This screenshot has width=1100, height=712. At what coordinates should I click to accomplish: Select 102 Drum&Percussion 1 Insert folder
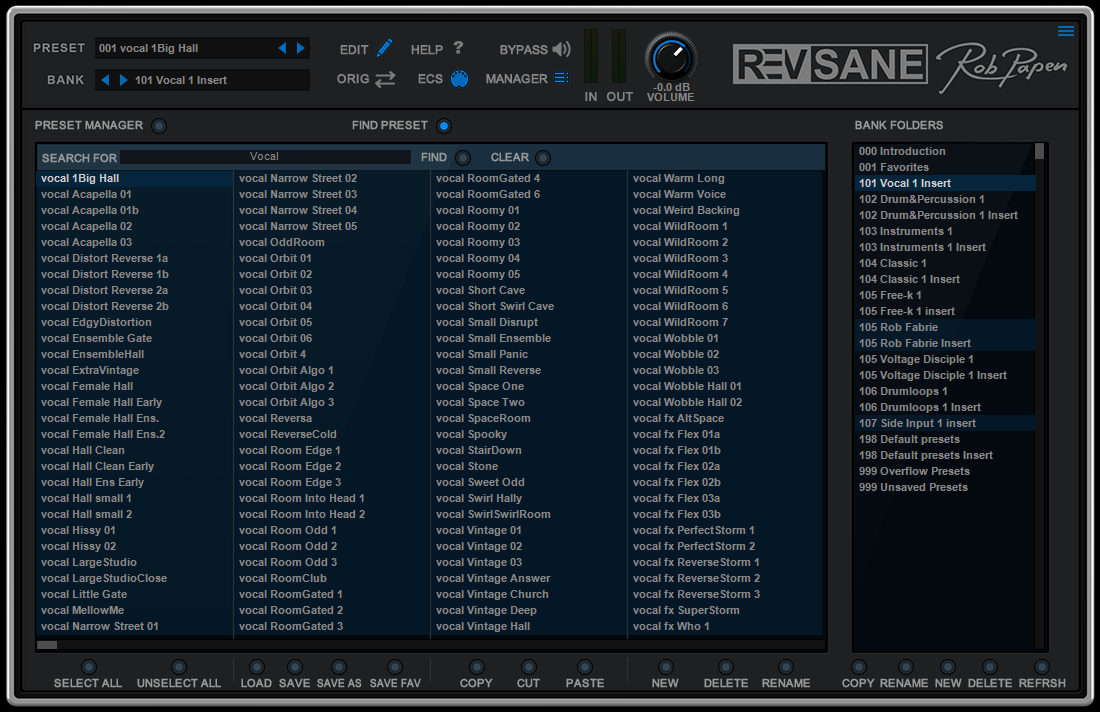click(944, 215)
